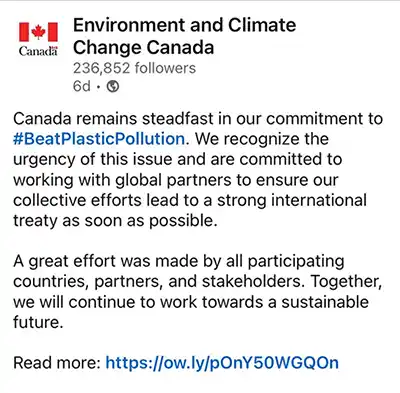This screenshot has width=400, height=393.
Task: Click the phrase "working with global partners"
Action: 122,180
